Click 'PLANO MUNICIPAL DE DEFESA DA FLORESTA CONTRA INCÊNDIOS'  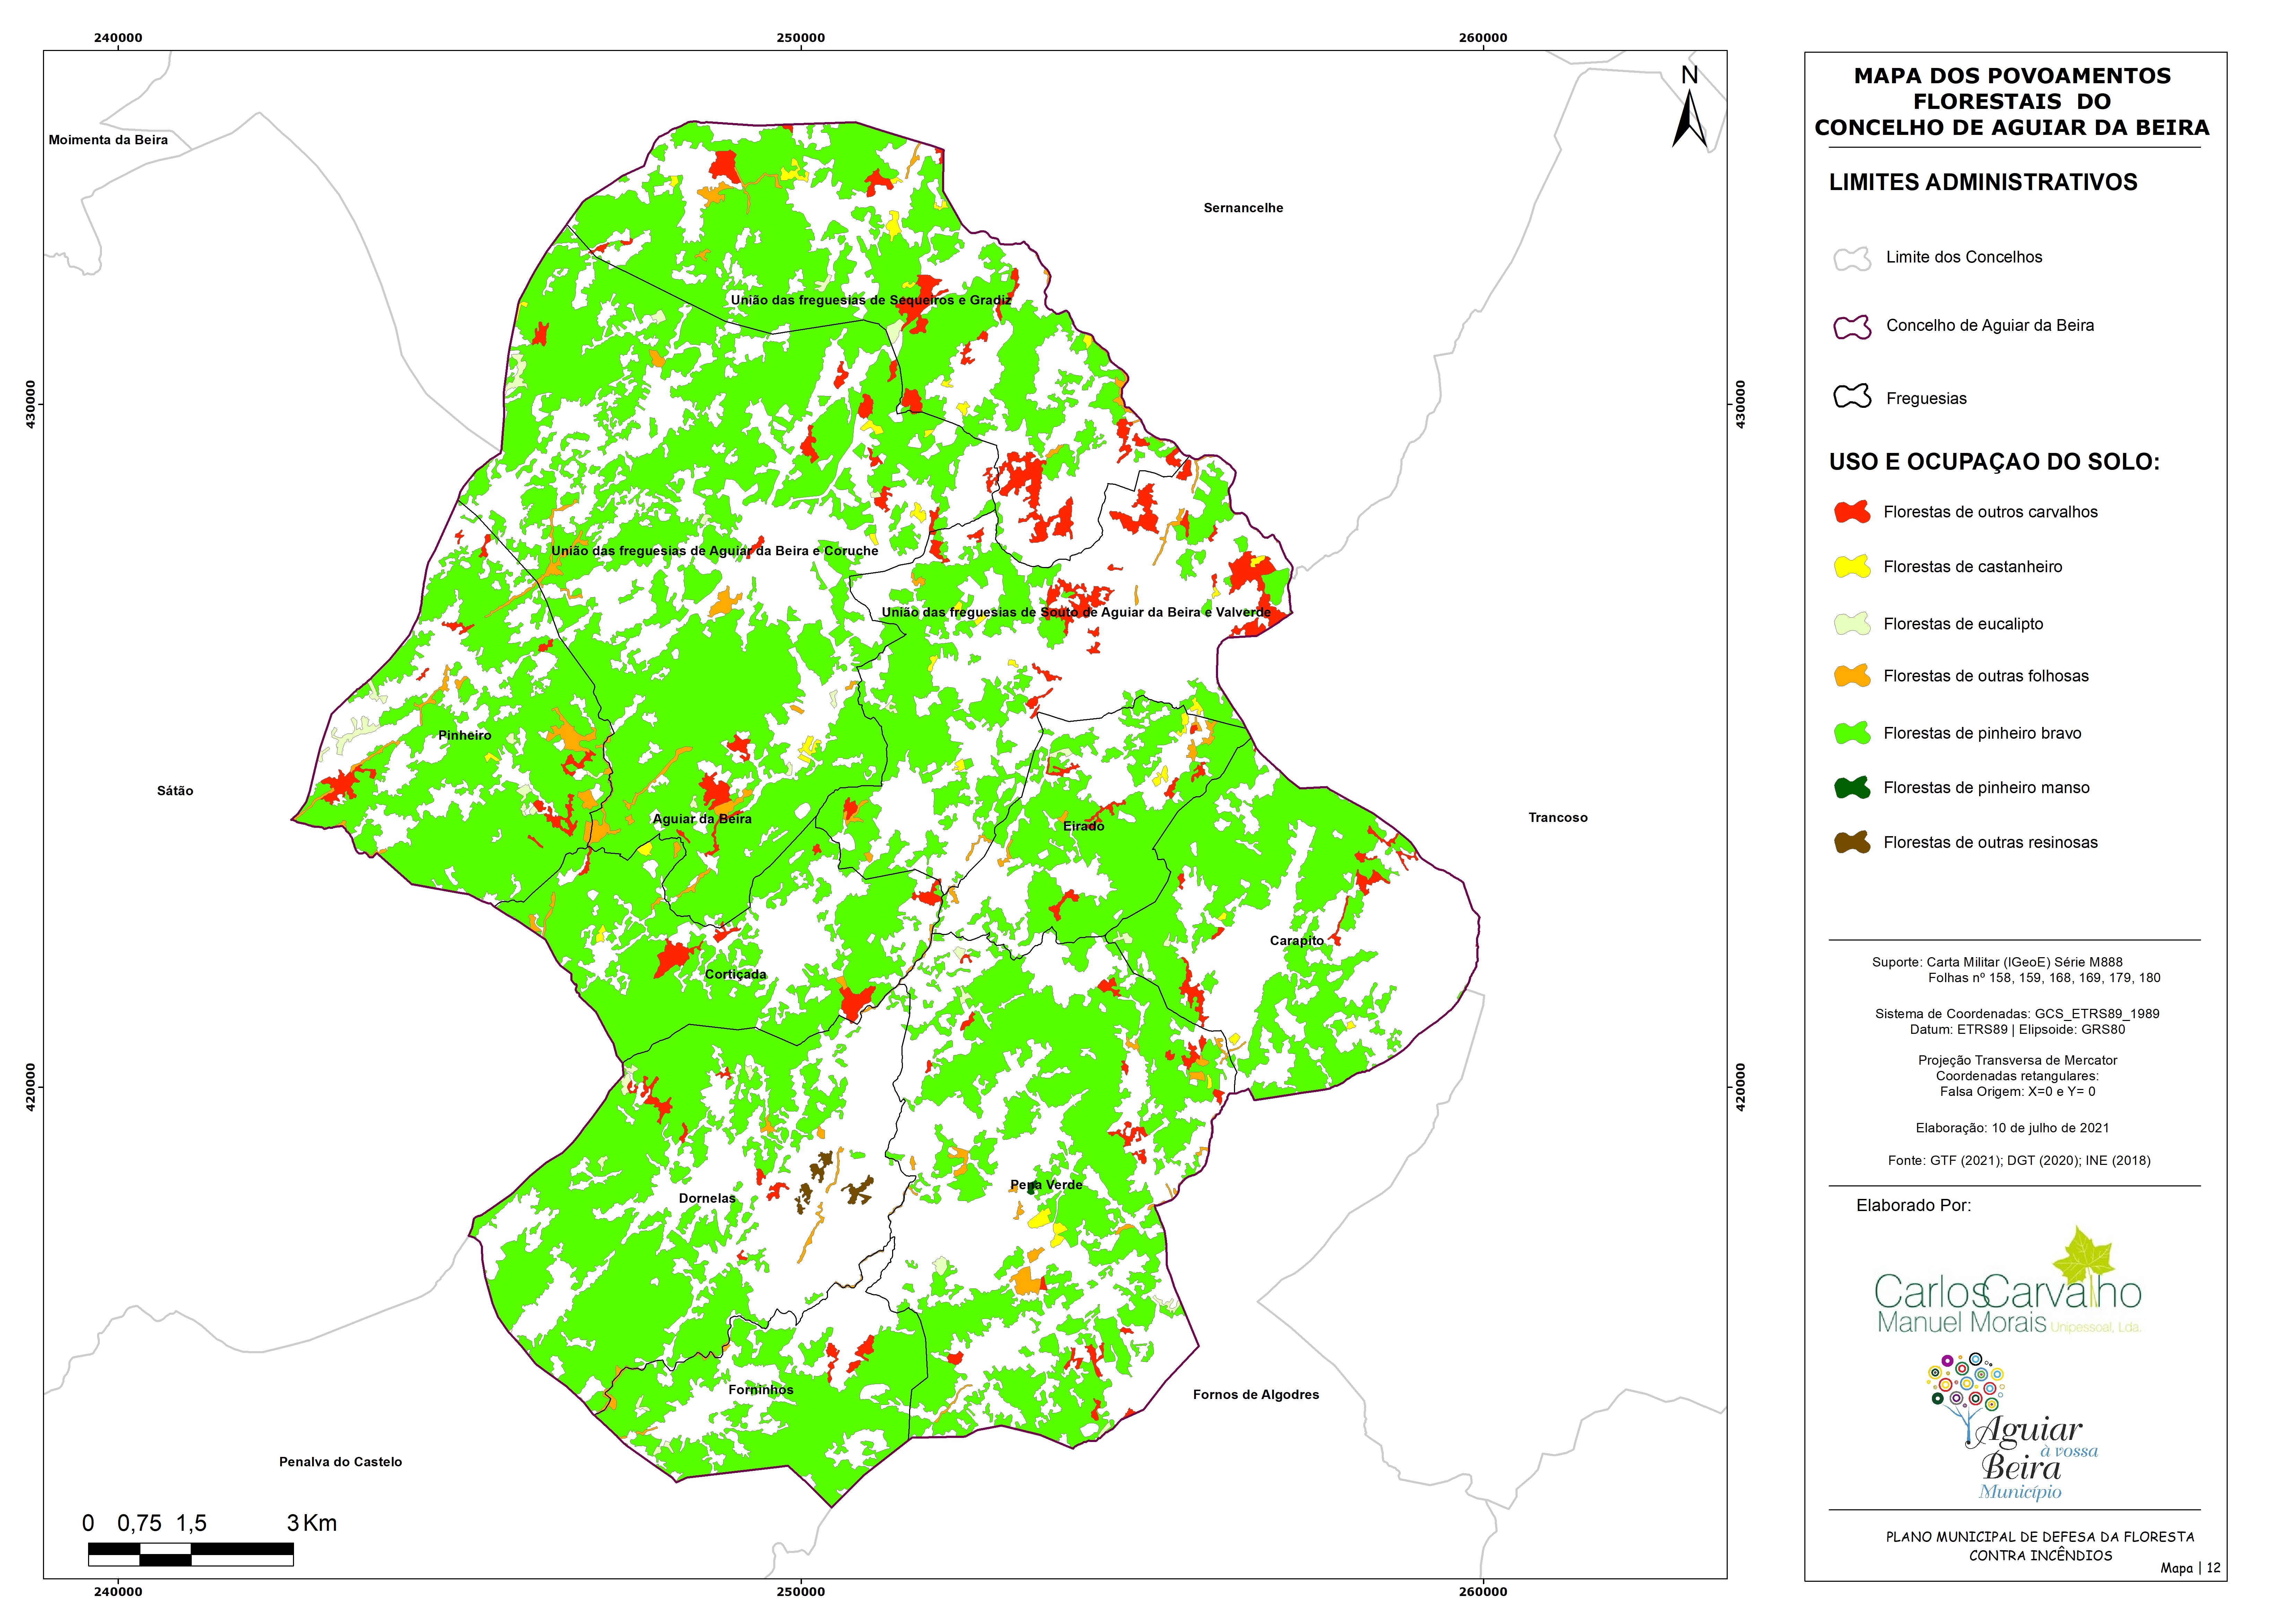[x=2040, y=1546]
